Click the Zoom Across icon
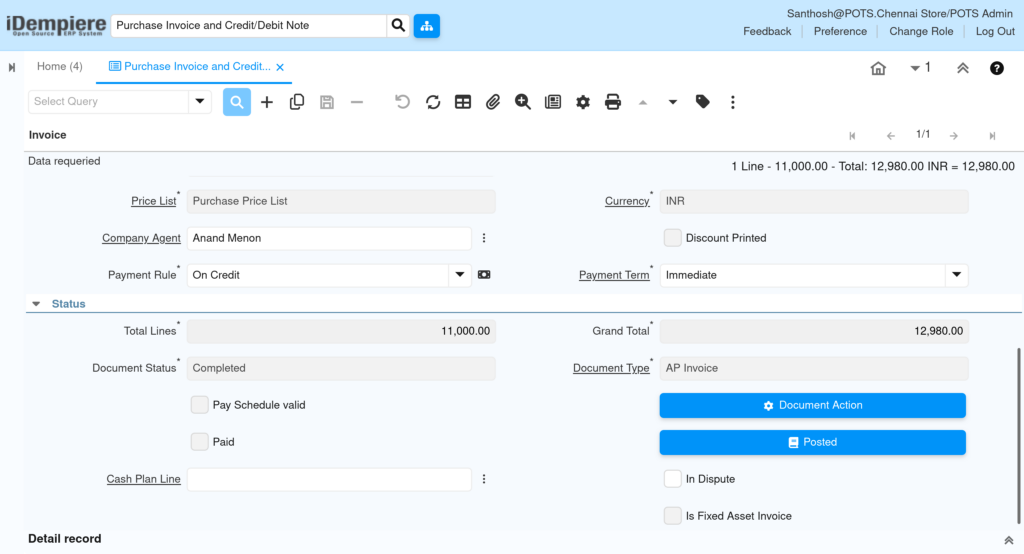The height and width of the screenshot is (554, 1024). (x=522, y=102)
